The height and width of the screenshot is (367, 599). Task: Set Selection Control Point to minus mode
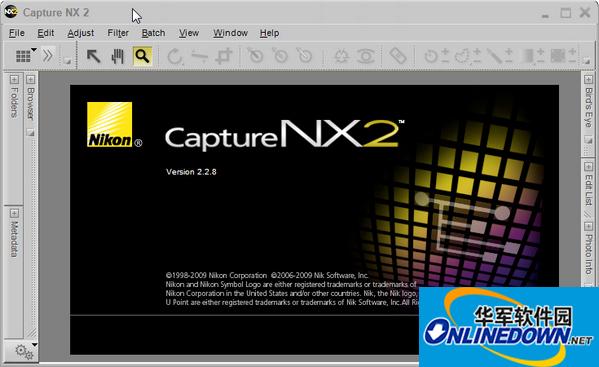pos(445,61)
